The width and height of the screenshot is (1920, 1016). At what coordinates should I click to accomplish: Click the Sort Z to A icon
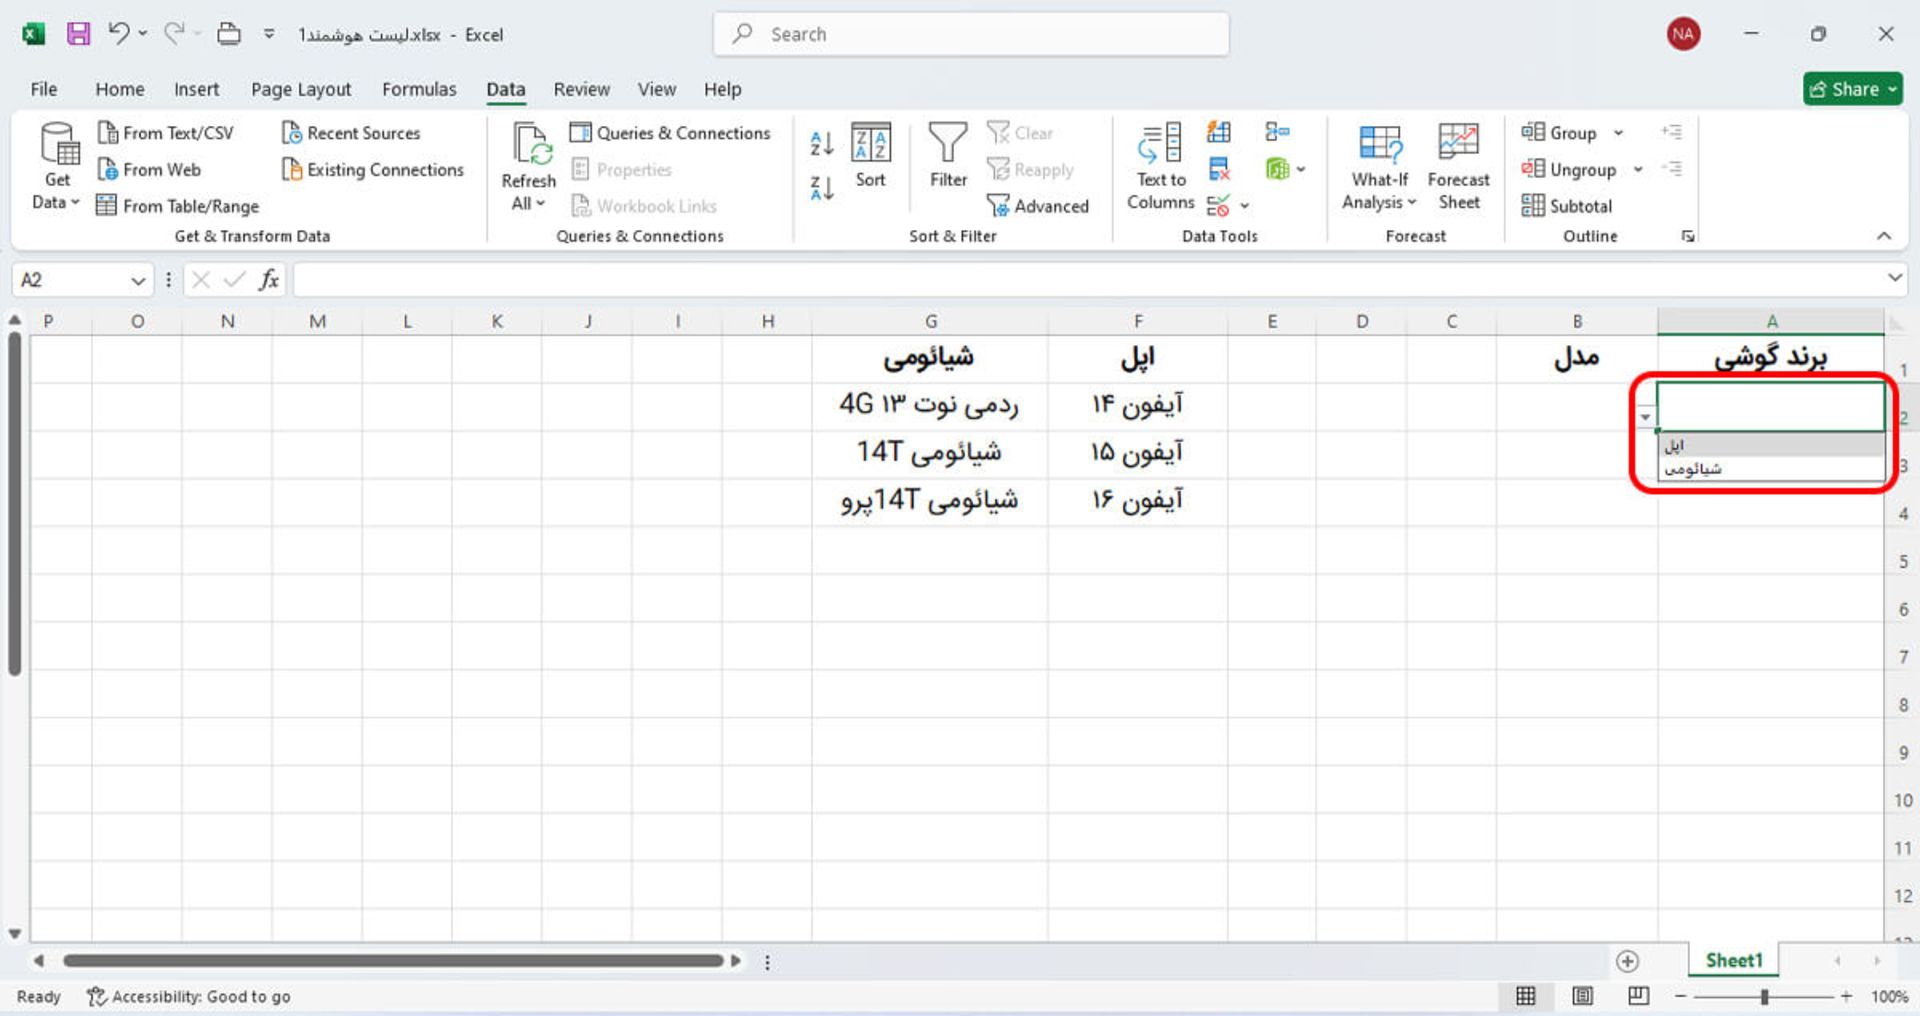[821, 188]
